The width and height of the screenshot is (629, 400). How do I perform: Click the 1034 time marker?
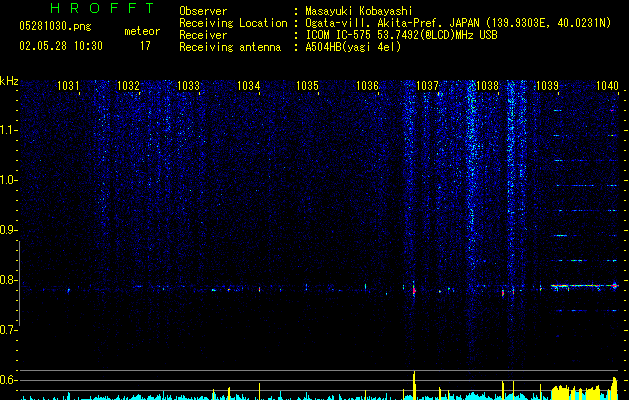coord(248,86)
